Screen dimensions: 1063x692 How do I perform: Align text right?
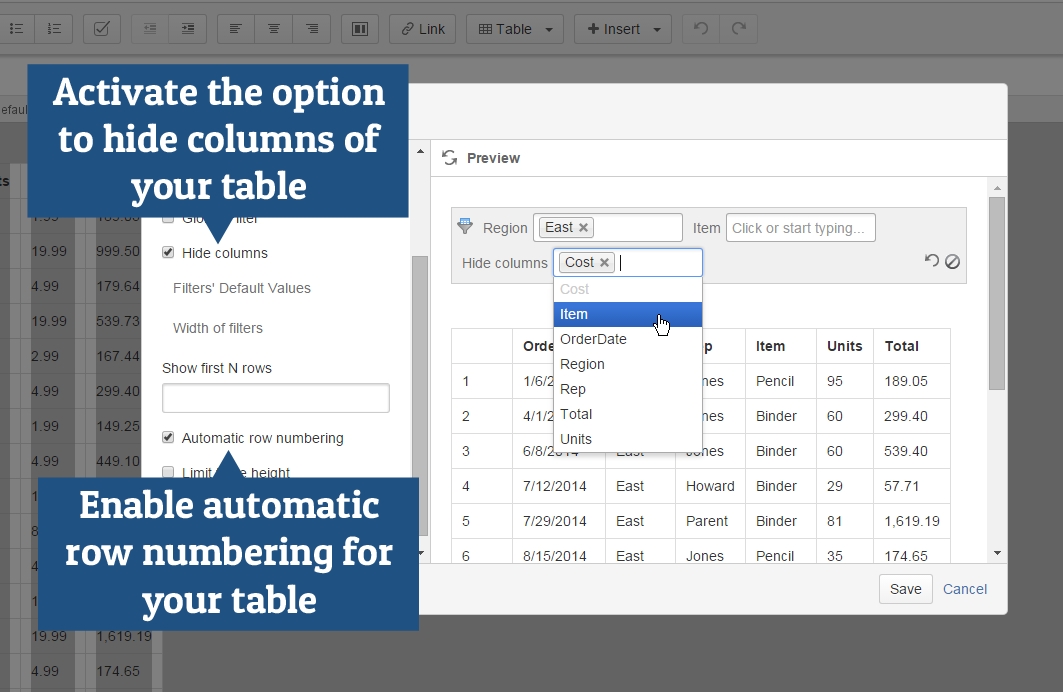(312, 29)
